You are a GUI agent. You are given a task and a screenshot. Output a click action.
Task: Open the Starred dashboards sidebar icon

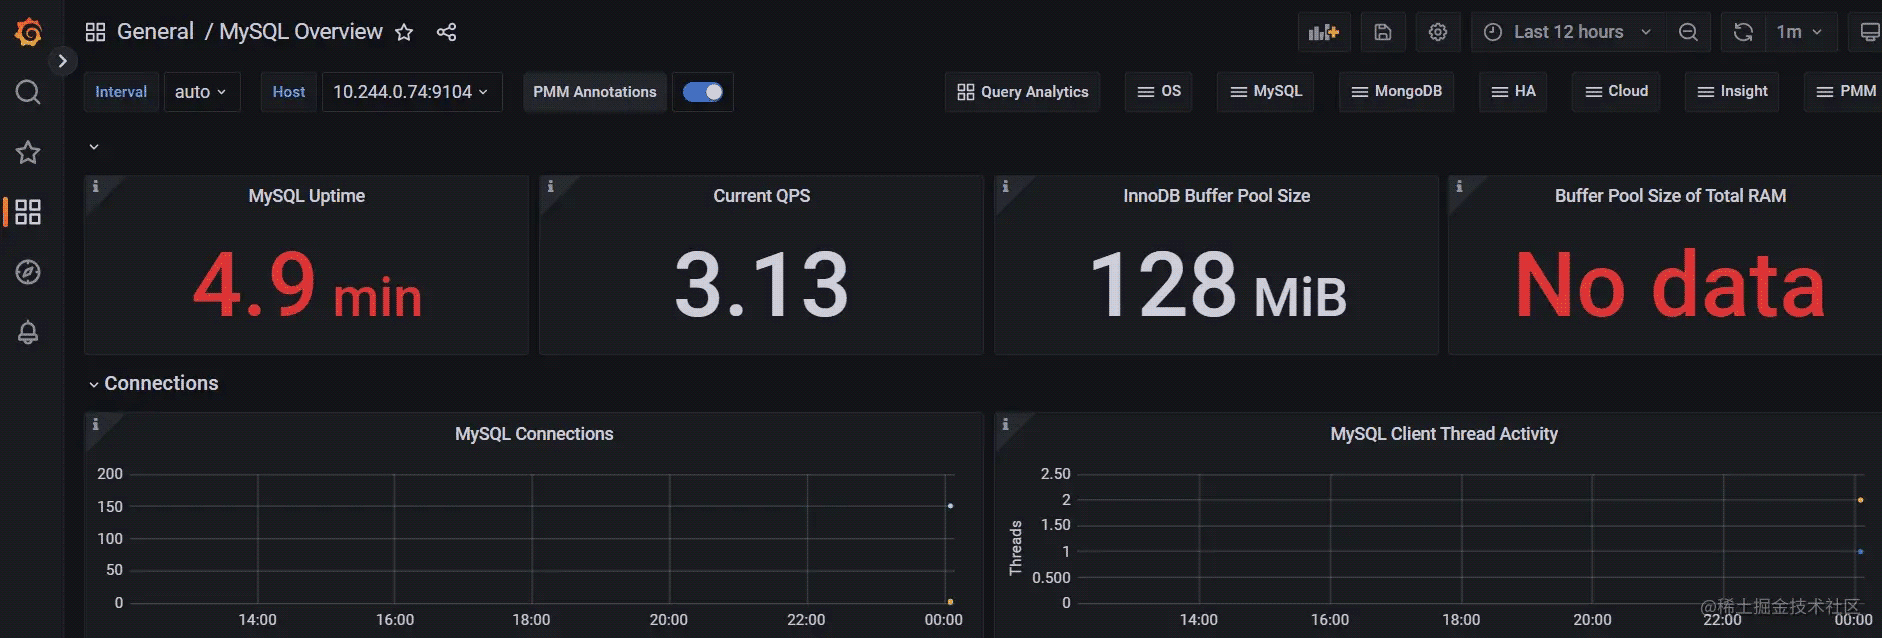click(x=28, y=152)
